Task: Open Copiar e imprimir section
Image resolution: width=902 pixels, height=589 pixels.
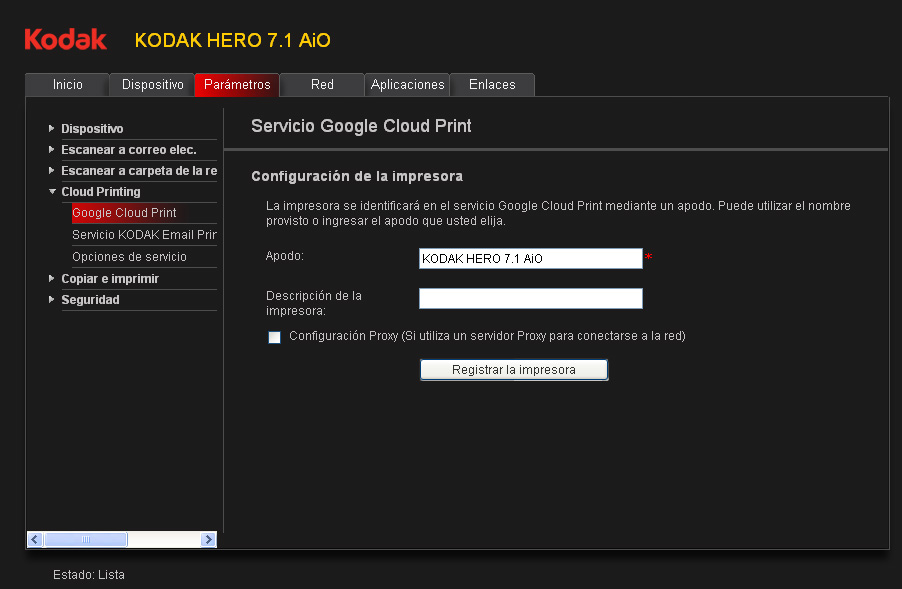Action: click(110, 278)
